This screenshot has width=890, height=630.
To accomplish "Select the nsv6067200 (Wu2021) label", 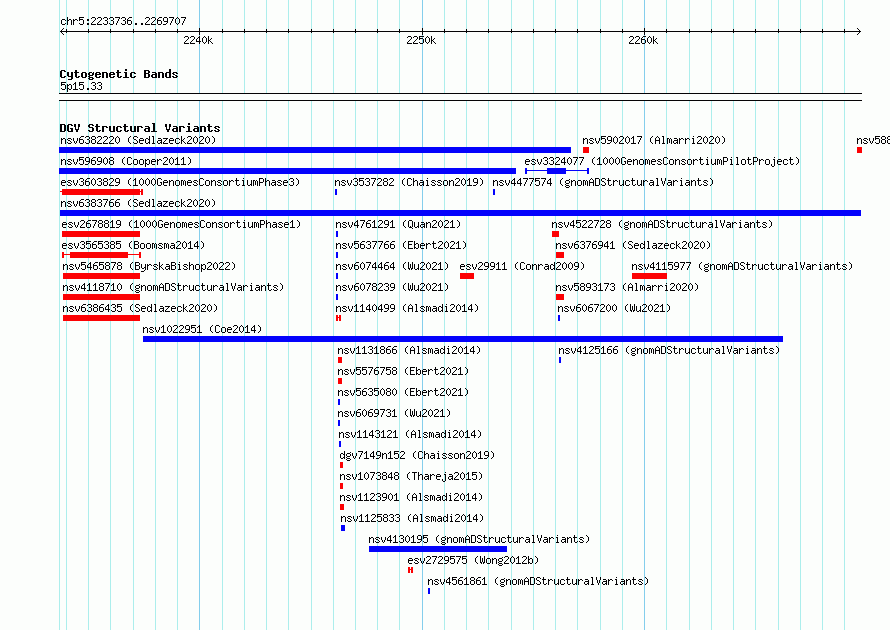I will (x=614, y=308).
